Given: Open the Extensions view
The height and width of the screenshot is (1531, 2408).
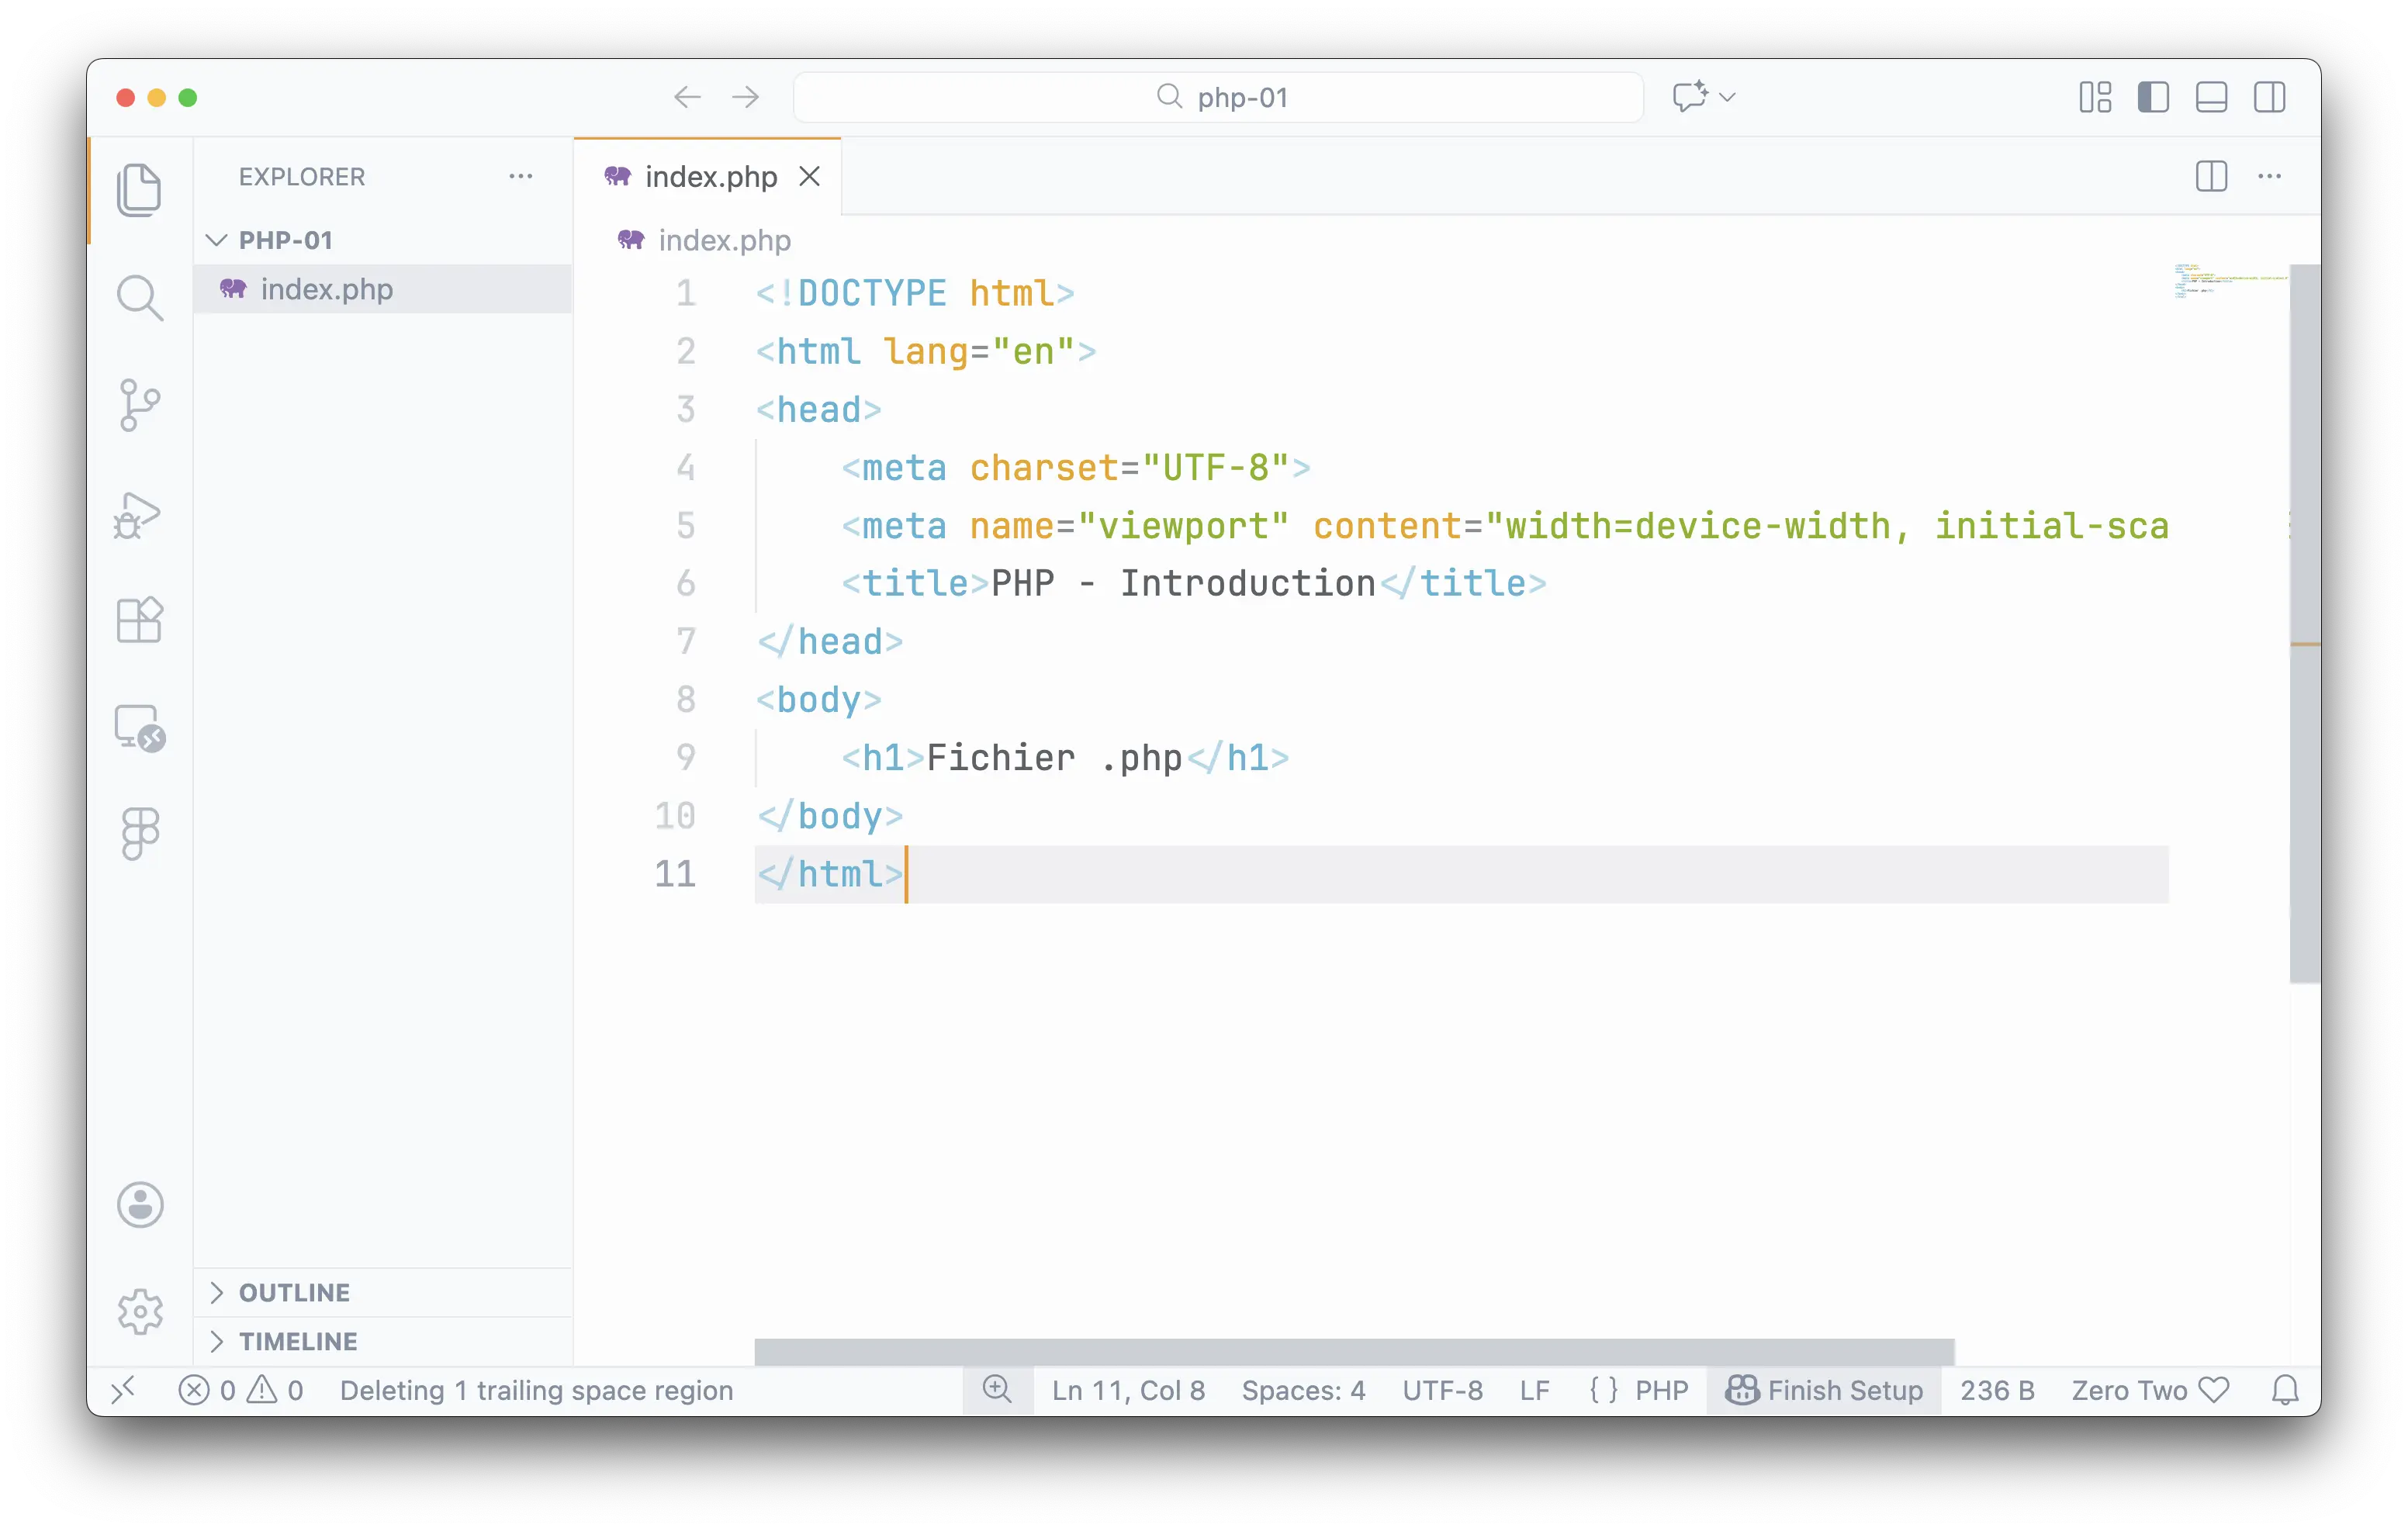Looking at the screenshot, I should 139,620.
